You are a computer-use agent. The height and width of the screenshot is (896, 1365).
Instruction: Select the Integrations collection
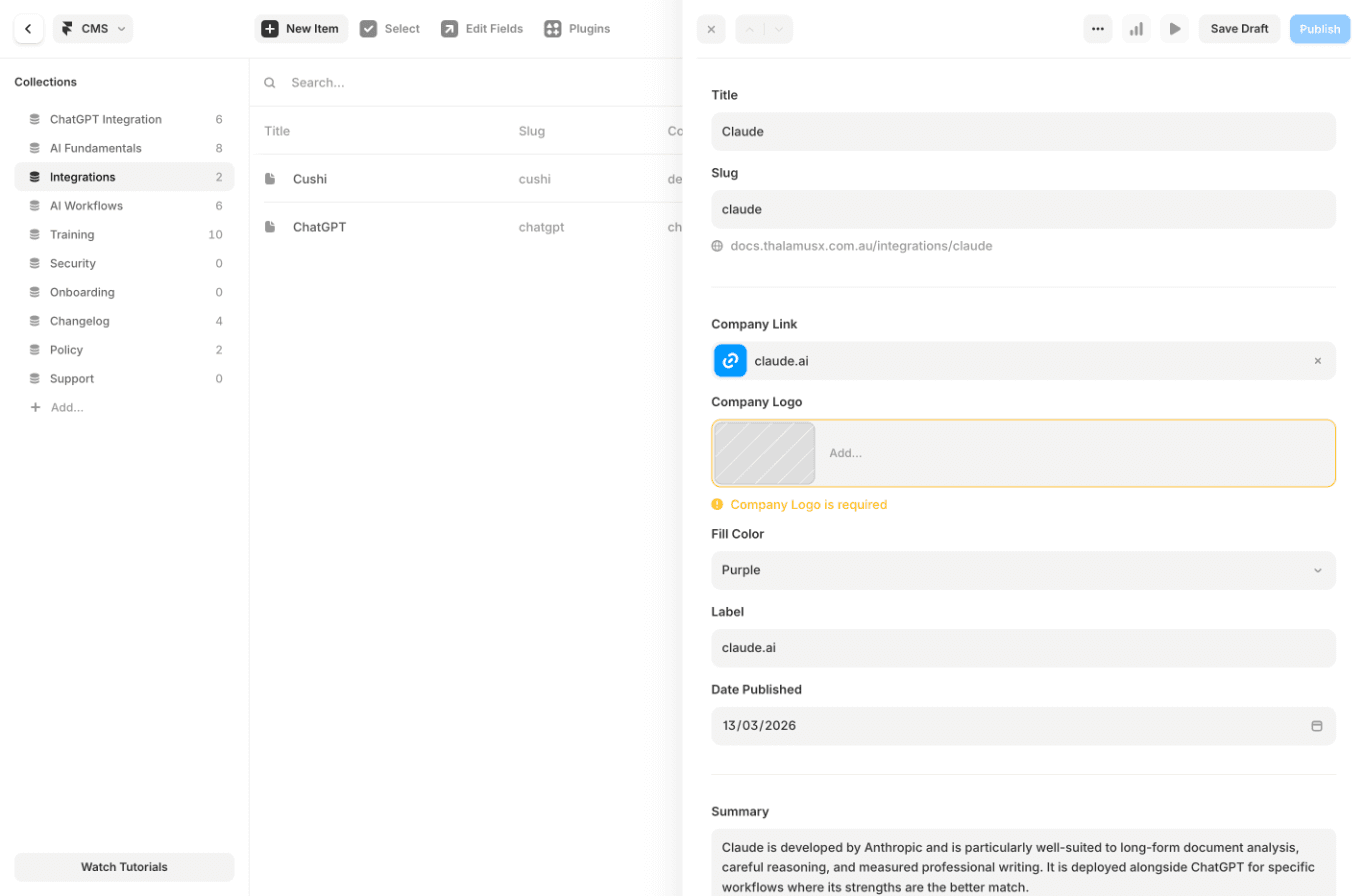(x=124, y=177)
